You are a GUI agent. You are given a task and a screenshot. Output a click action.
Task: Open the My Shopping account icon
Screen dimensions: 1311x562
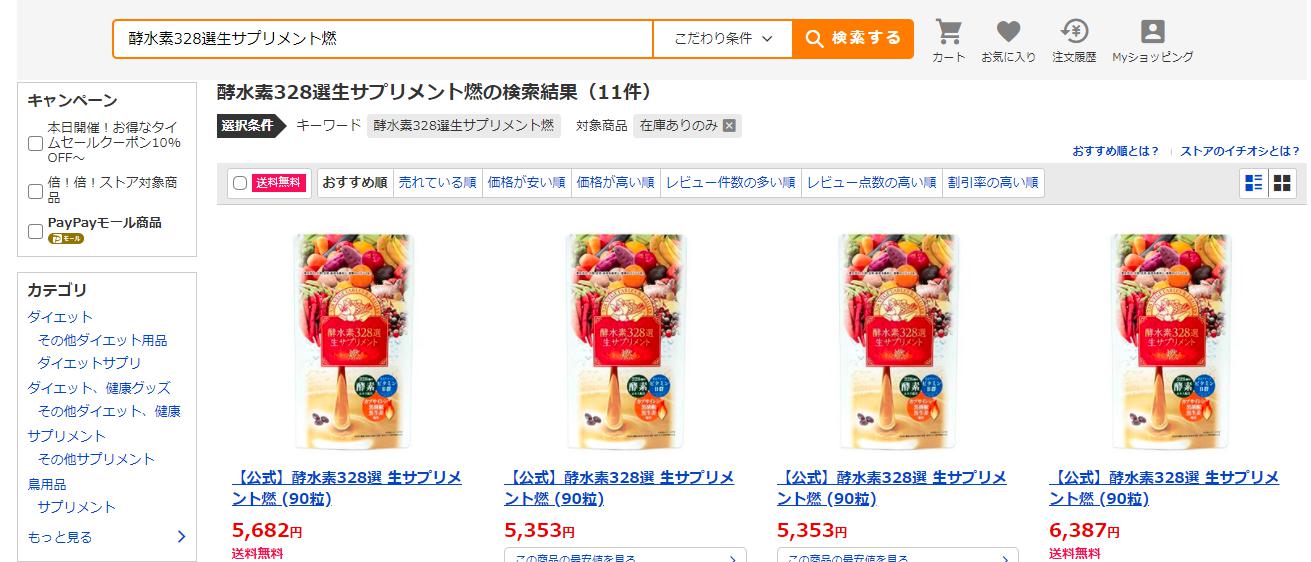[x=1152, y=32]
